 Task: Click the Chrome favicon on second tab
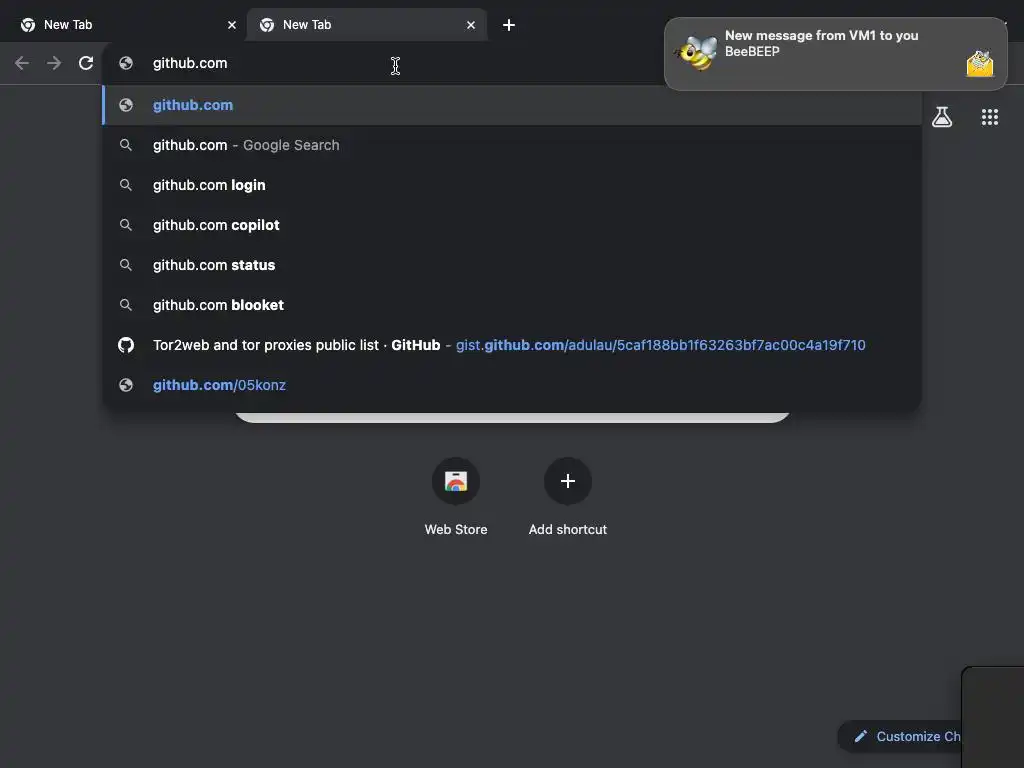click(x=266, y=25)
